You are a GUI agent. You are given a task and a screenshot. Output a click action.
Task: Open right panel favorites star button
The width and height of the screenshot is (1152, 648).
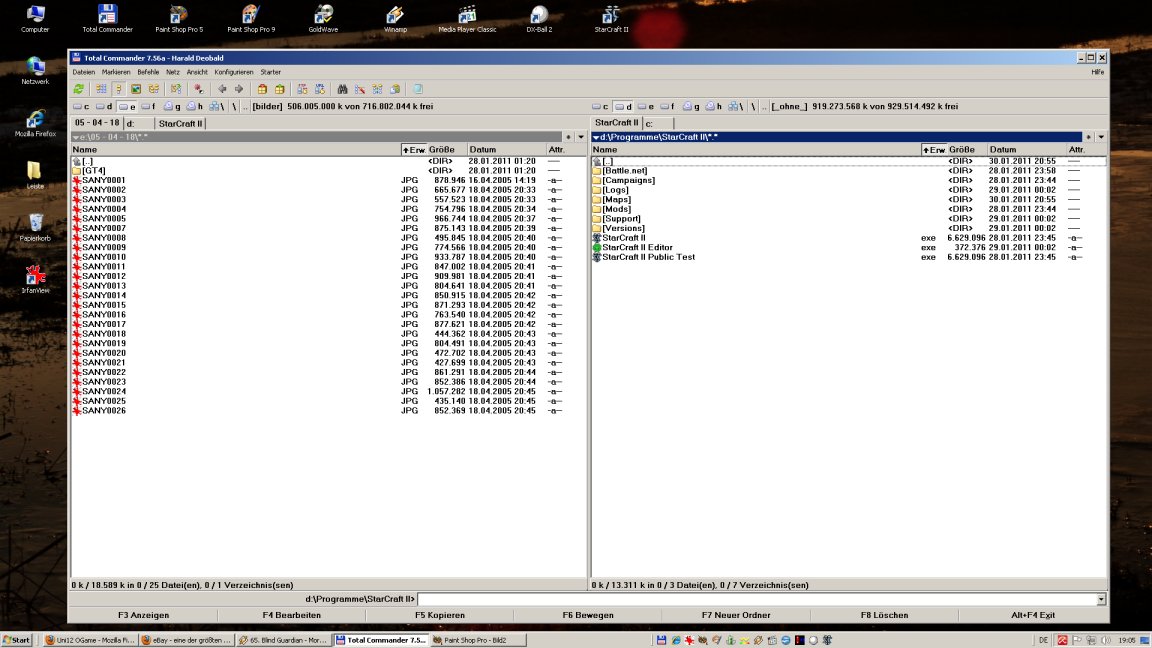(x=1088, y=137)
